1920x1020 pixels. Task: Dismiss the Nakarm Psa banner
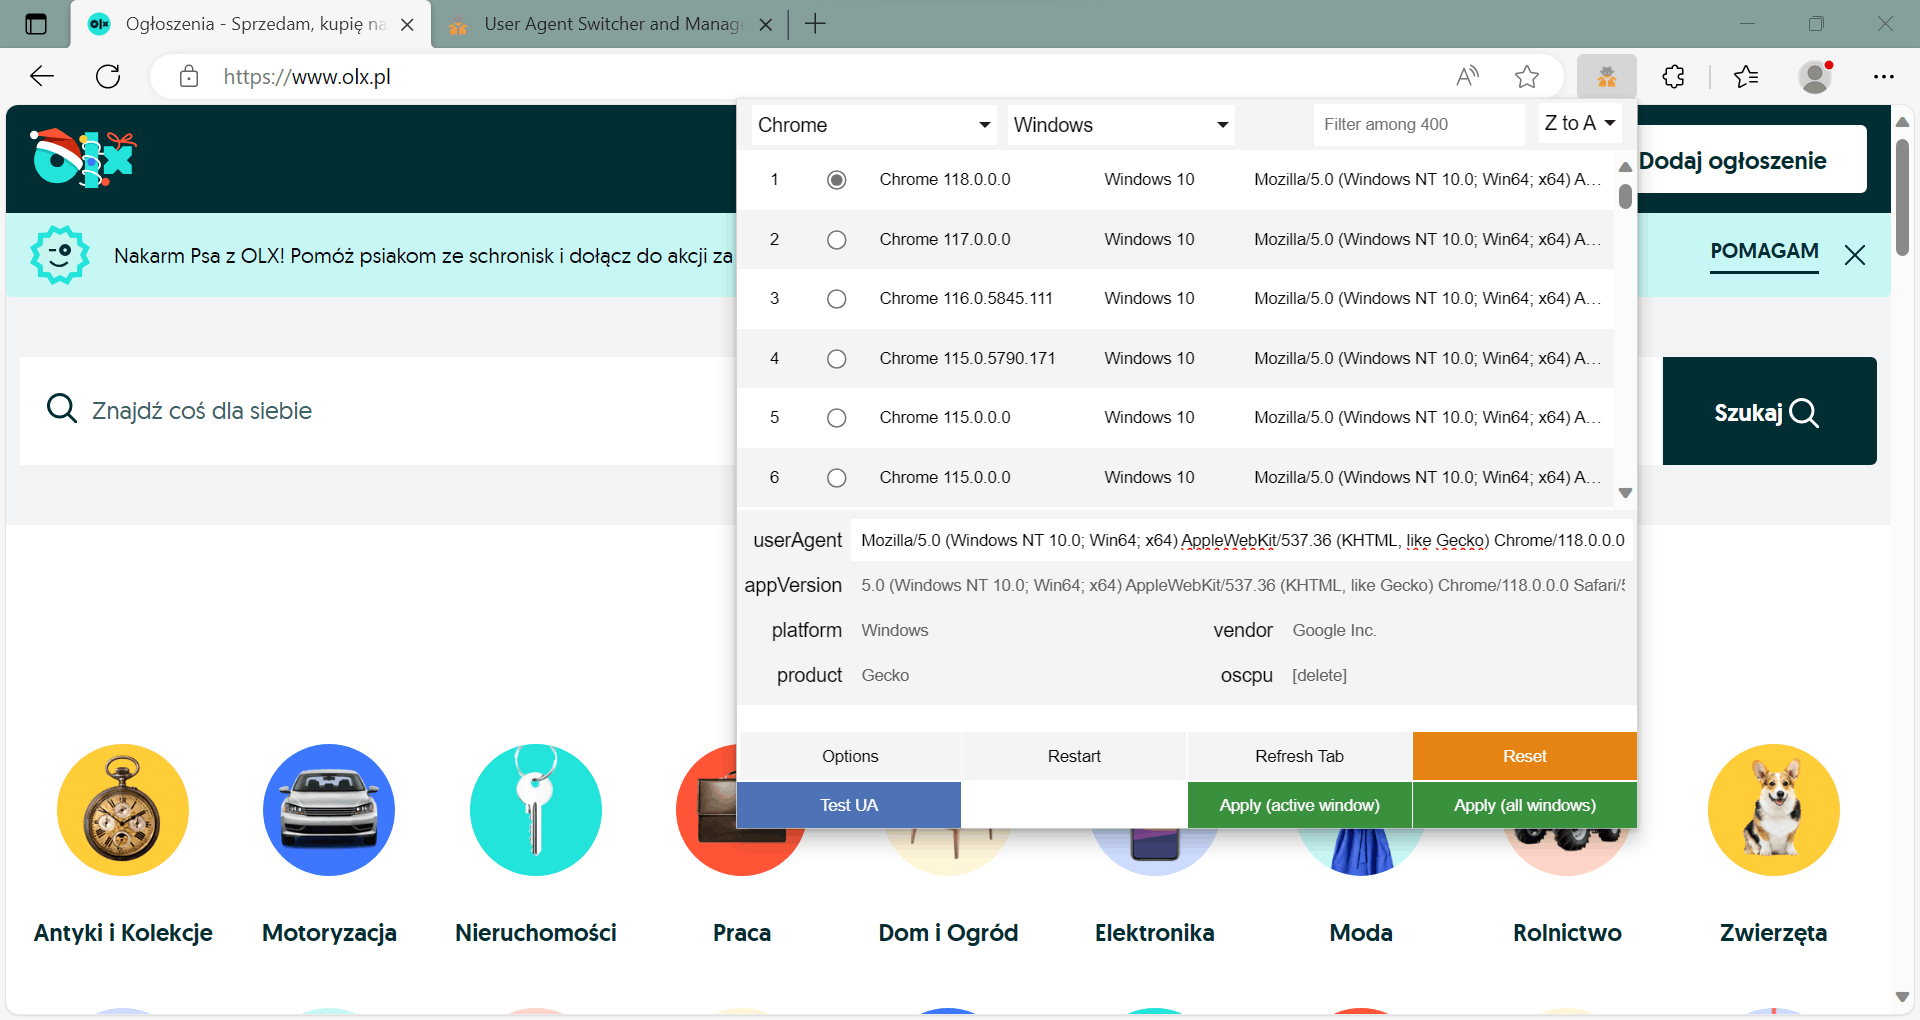(x=1855, y=255)
